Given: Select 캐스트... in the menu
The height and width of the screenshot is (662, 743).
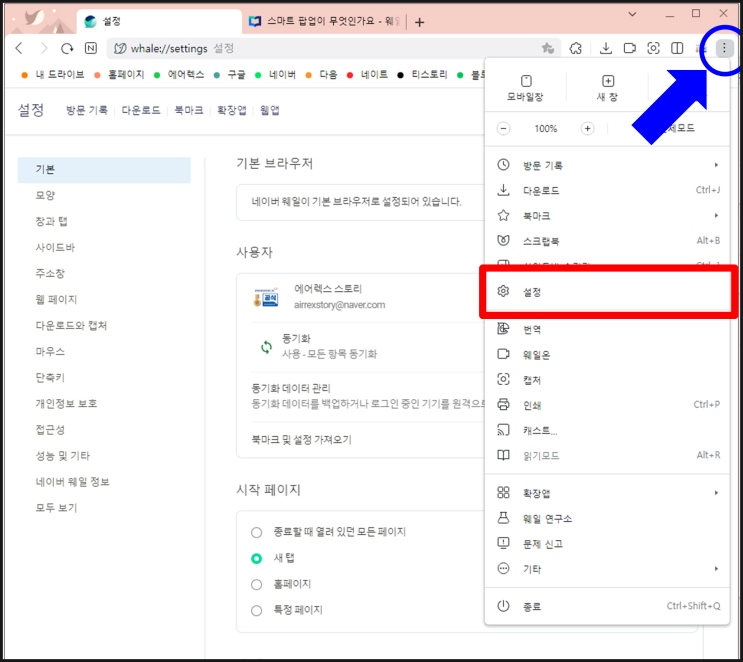Looking at the screenshot, I should click(607, 430).
